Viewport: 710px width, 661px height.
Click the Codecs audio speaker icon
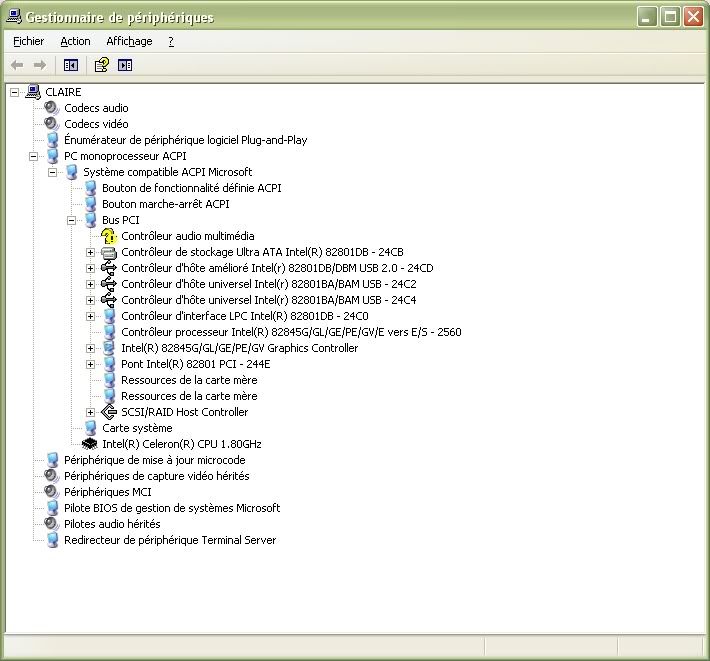tap(52, 108)
